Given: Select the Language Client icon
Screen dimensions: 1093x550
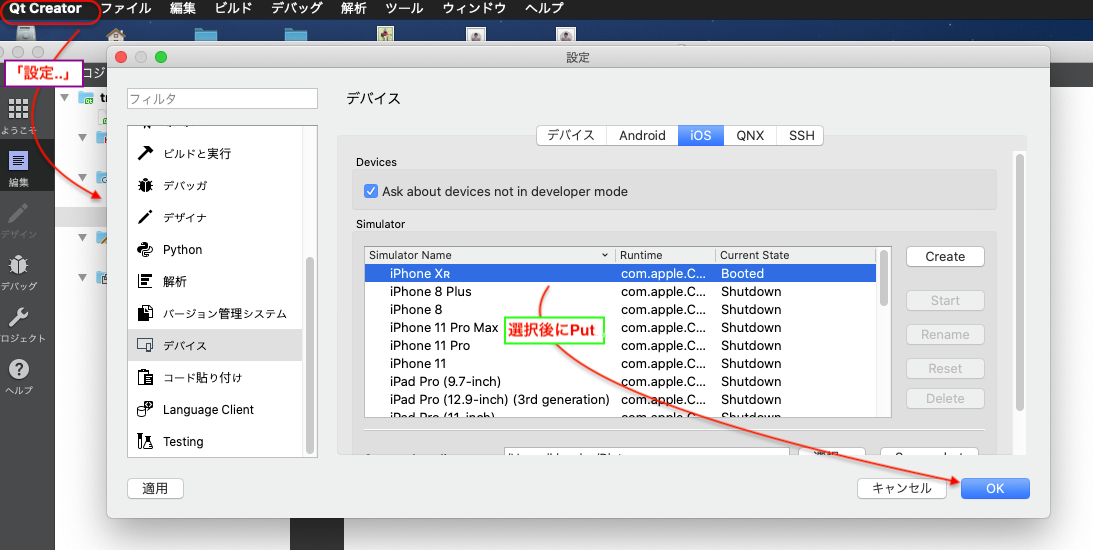Looking at the screenshot, I should coord(145,409).
